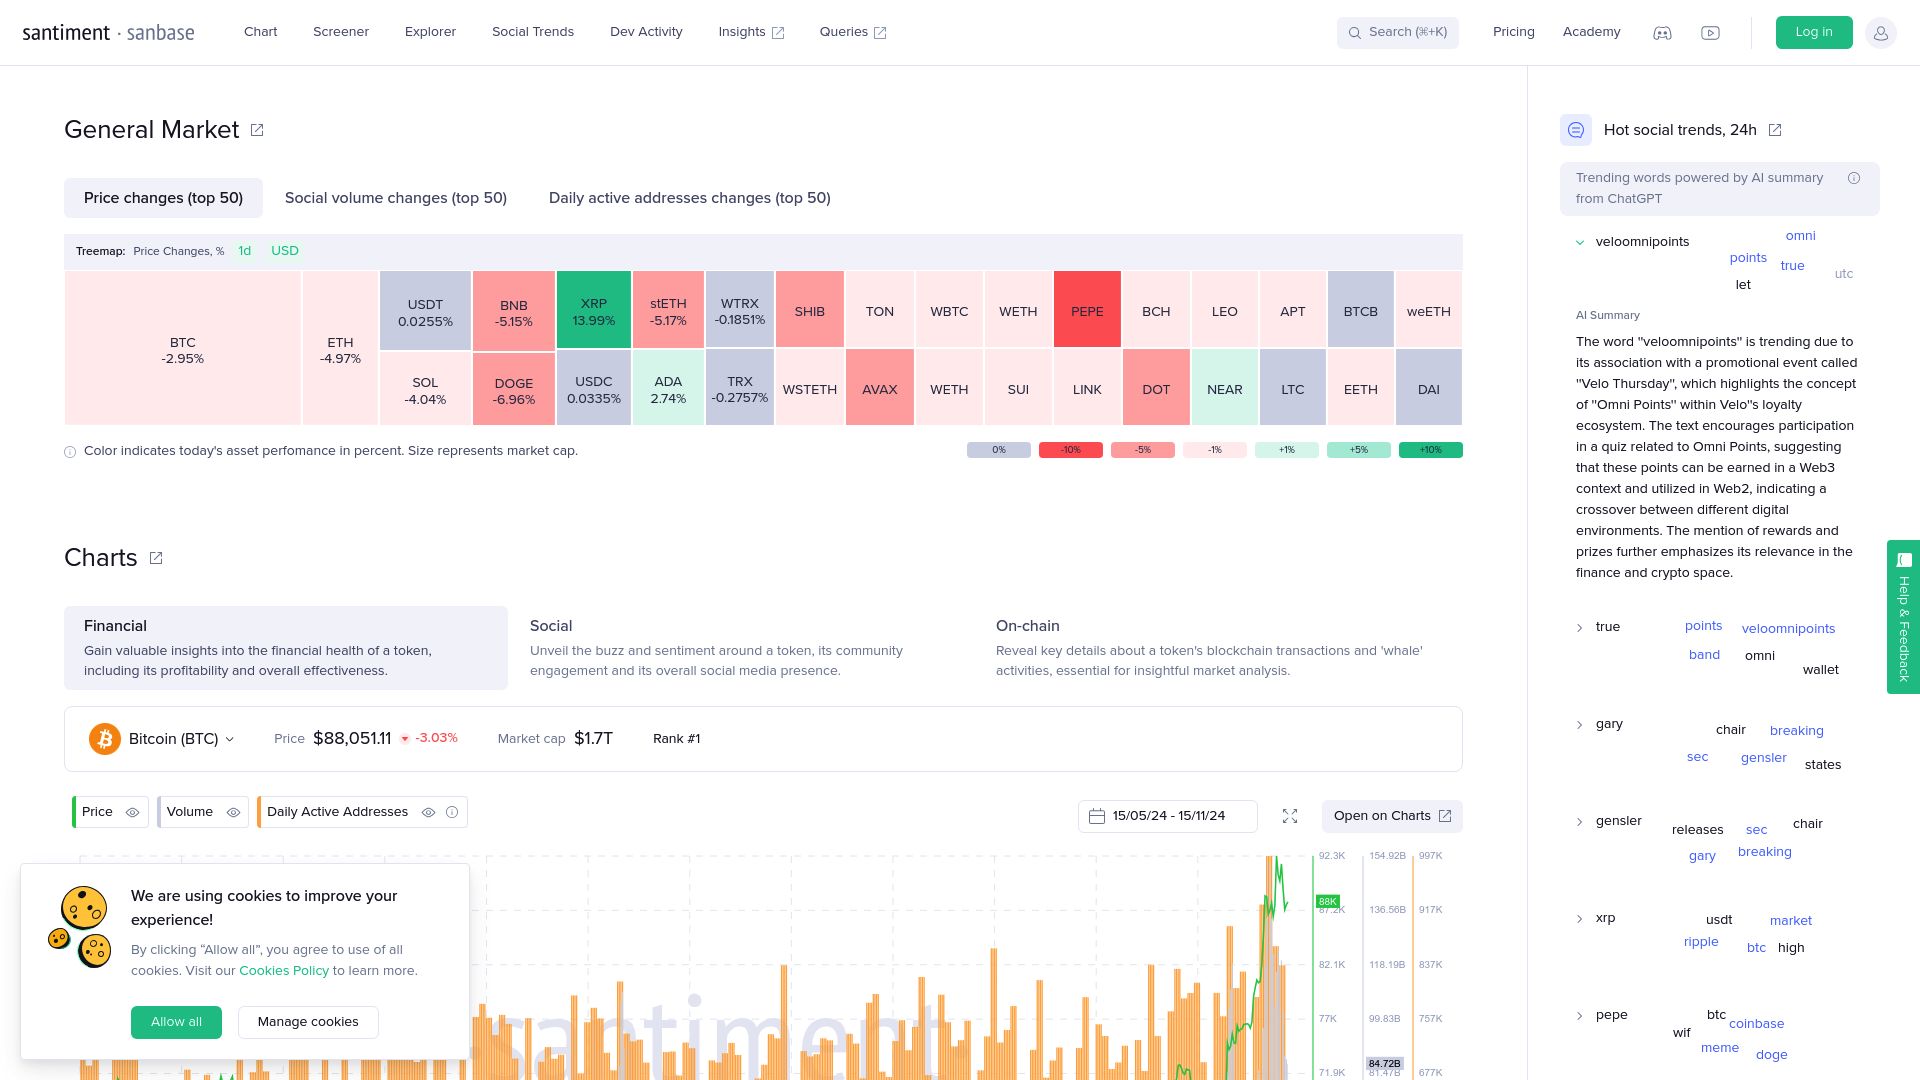1920x1080 pixels.
Task: Open the user profile avatar icon
Action: coord(1880,33)
